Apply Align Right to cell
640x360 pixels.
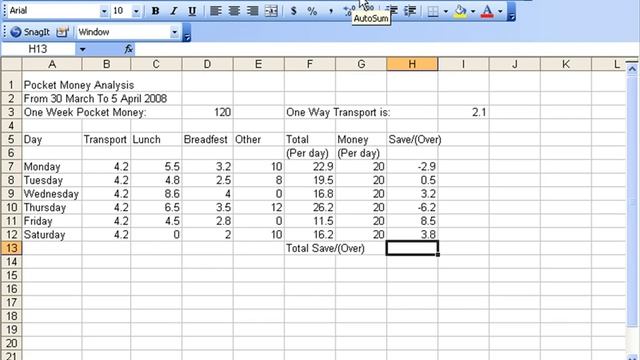coord(252,11)
